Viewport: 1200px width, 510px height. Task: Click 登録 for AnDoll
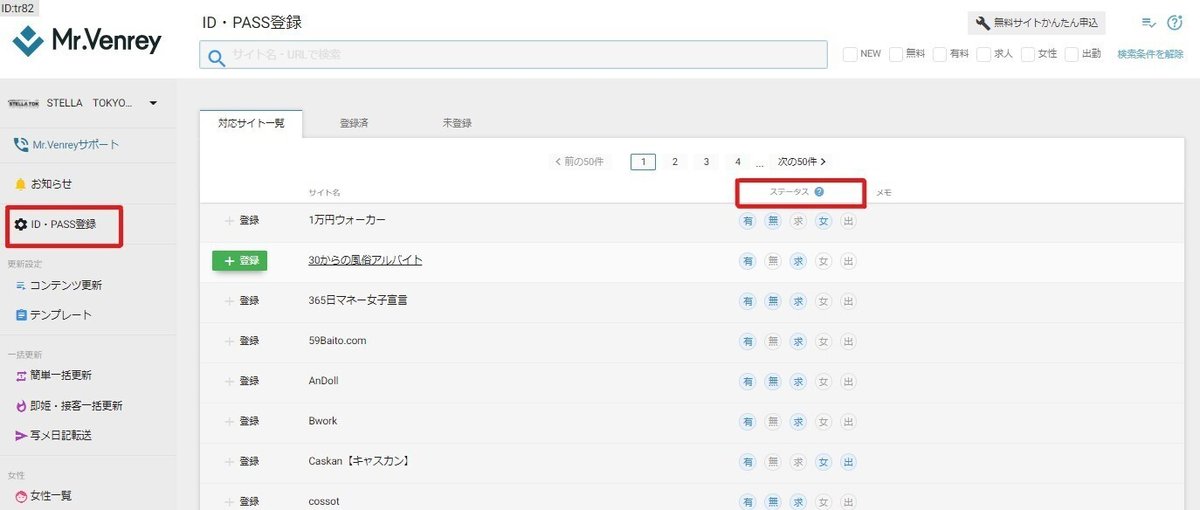tap(242, 381)
